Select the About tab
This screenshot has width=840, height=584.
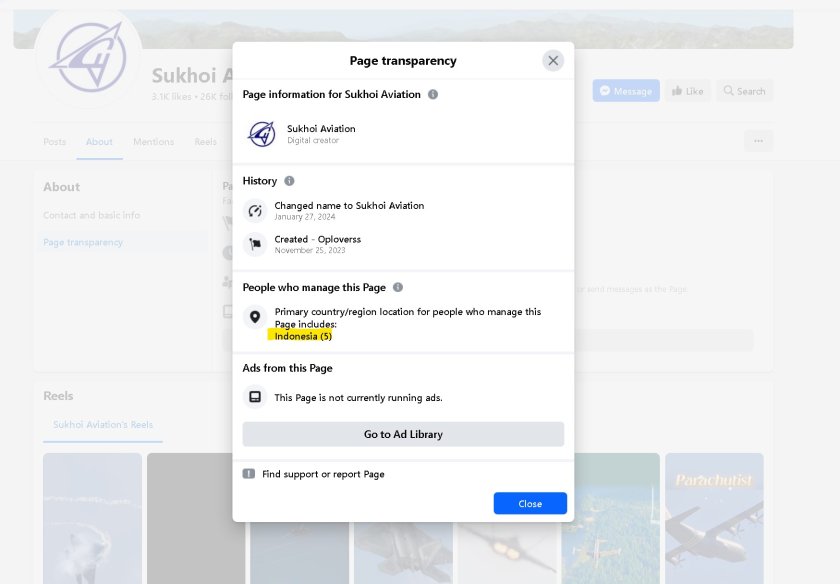(99, 142)
